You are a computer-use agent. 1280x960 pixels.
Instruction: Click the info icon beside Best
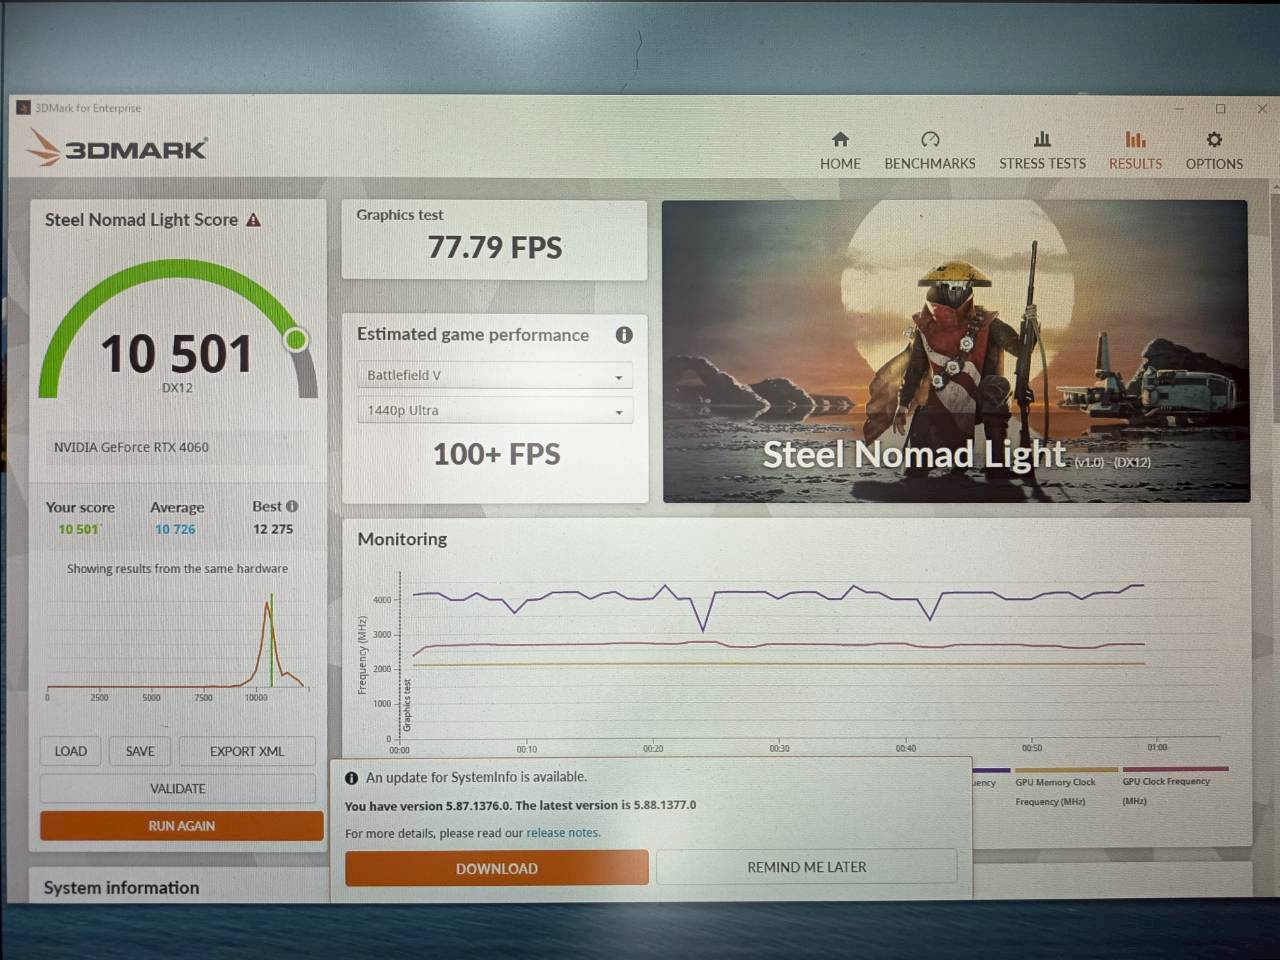pyautogui.click(x=292, y=506)
